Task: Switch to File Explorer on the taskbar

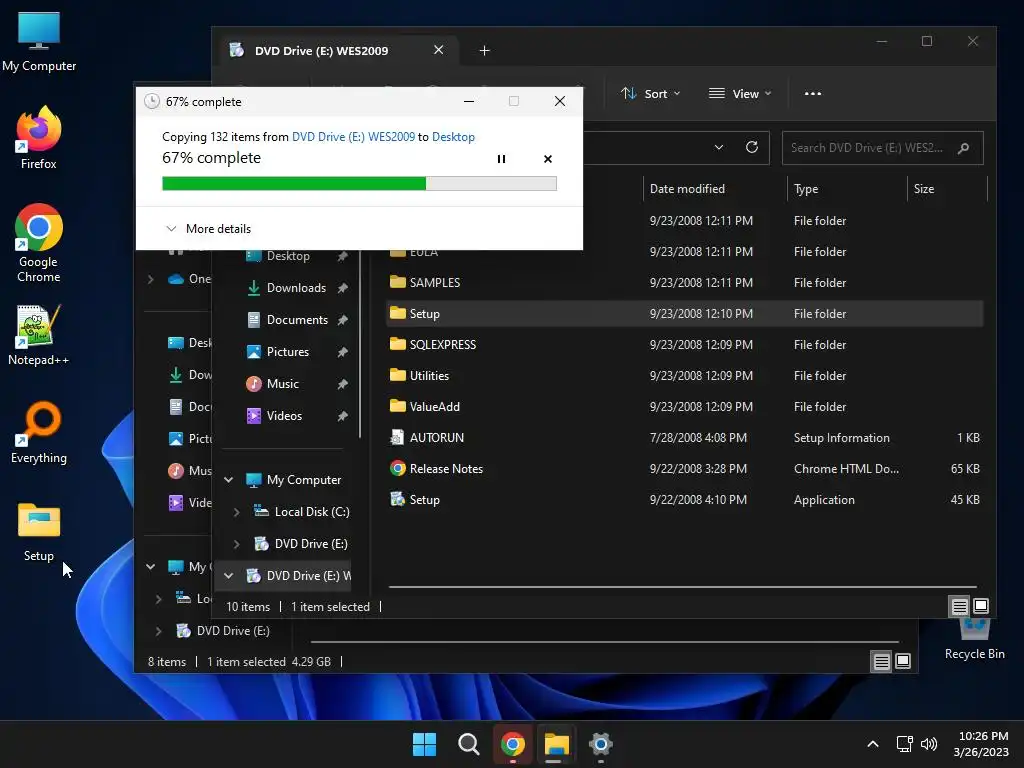Action: point(556,744)
